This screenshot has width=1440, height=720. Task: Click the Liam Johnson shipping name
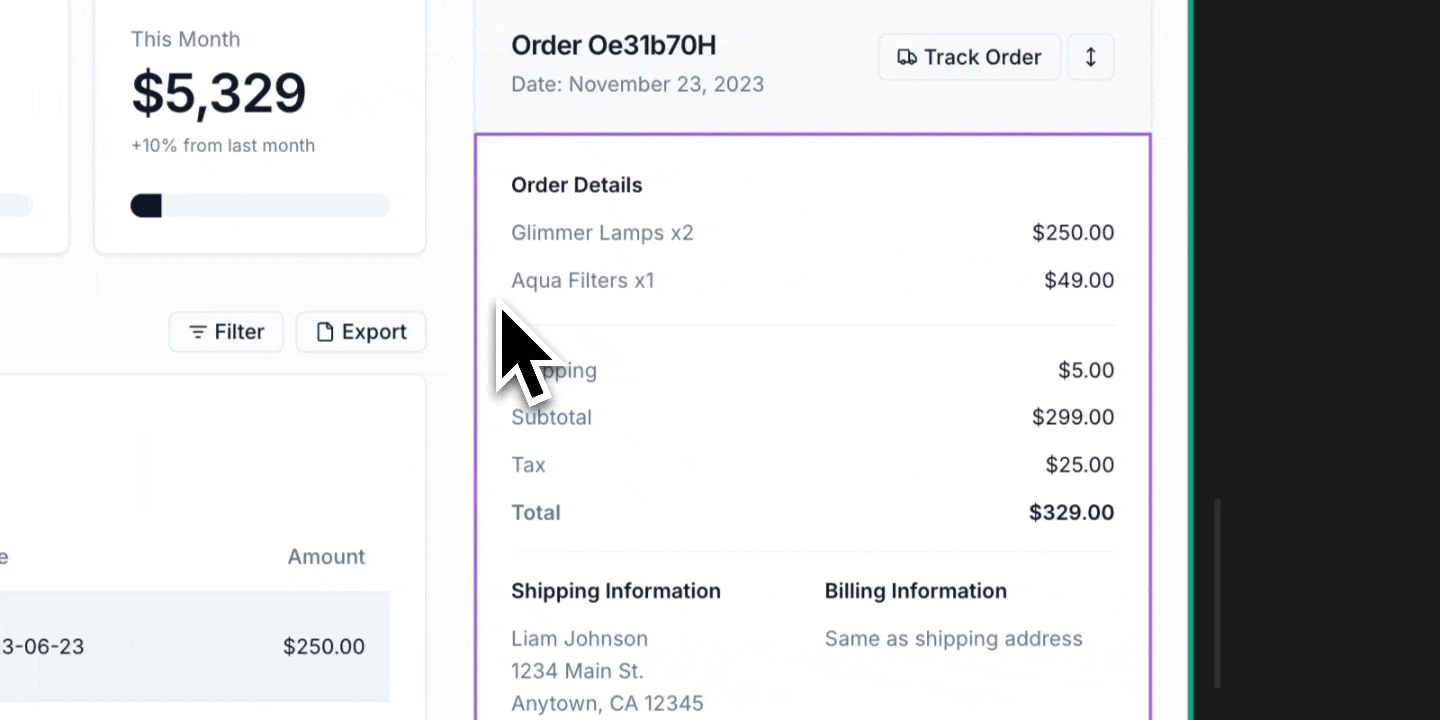[579, 639]
